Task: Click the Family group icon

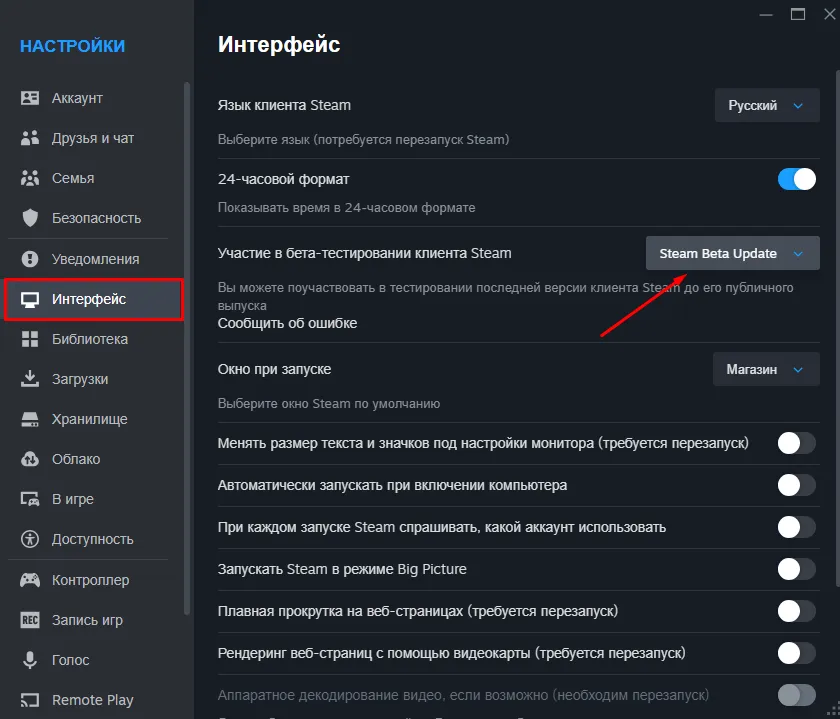Action: tap(30, 178)
